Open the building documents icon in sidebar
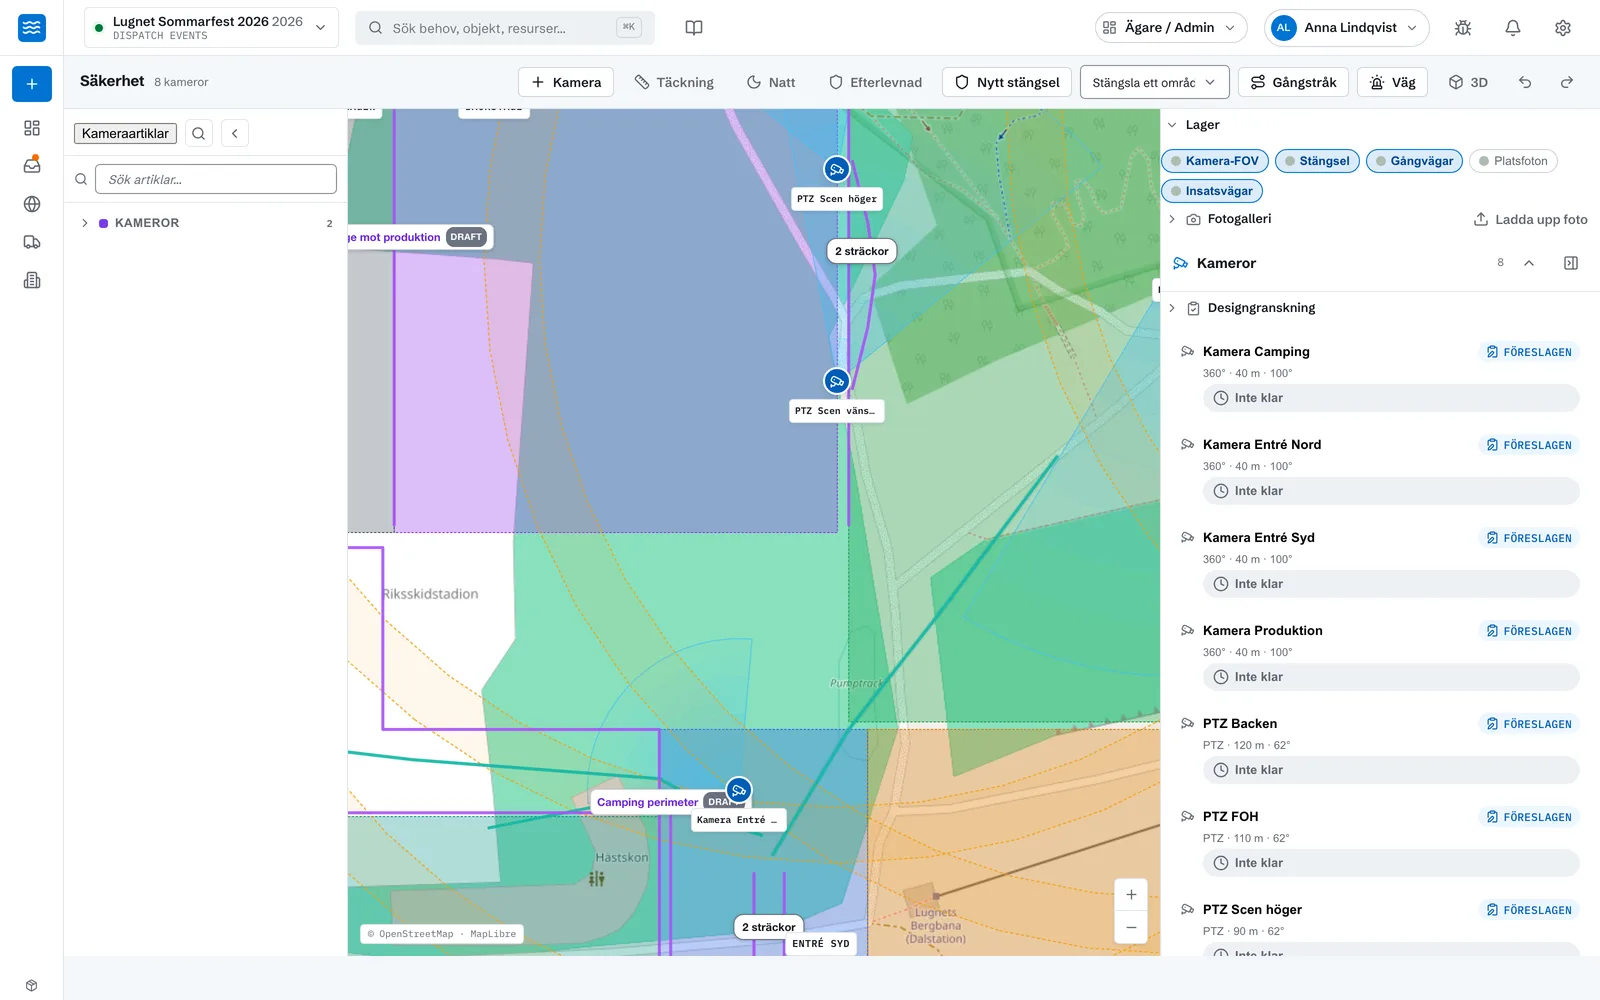This screenshot has height=1000, width=1600. [x=32, y=280]
